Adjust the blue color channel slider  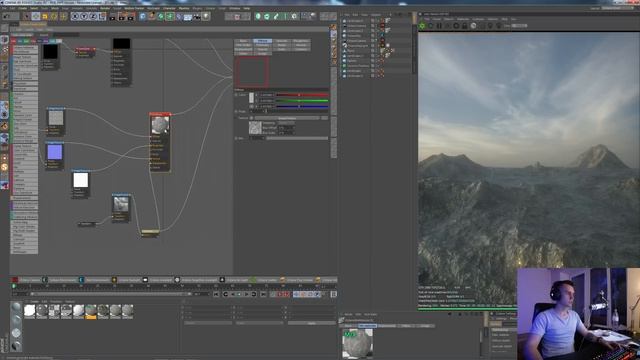302,106
